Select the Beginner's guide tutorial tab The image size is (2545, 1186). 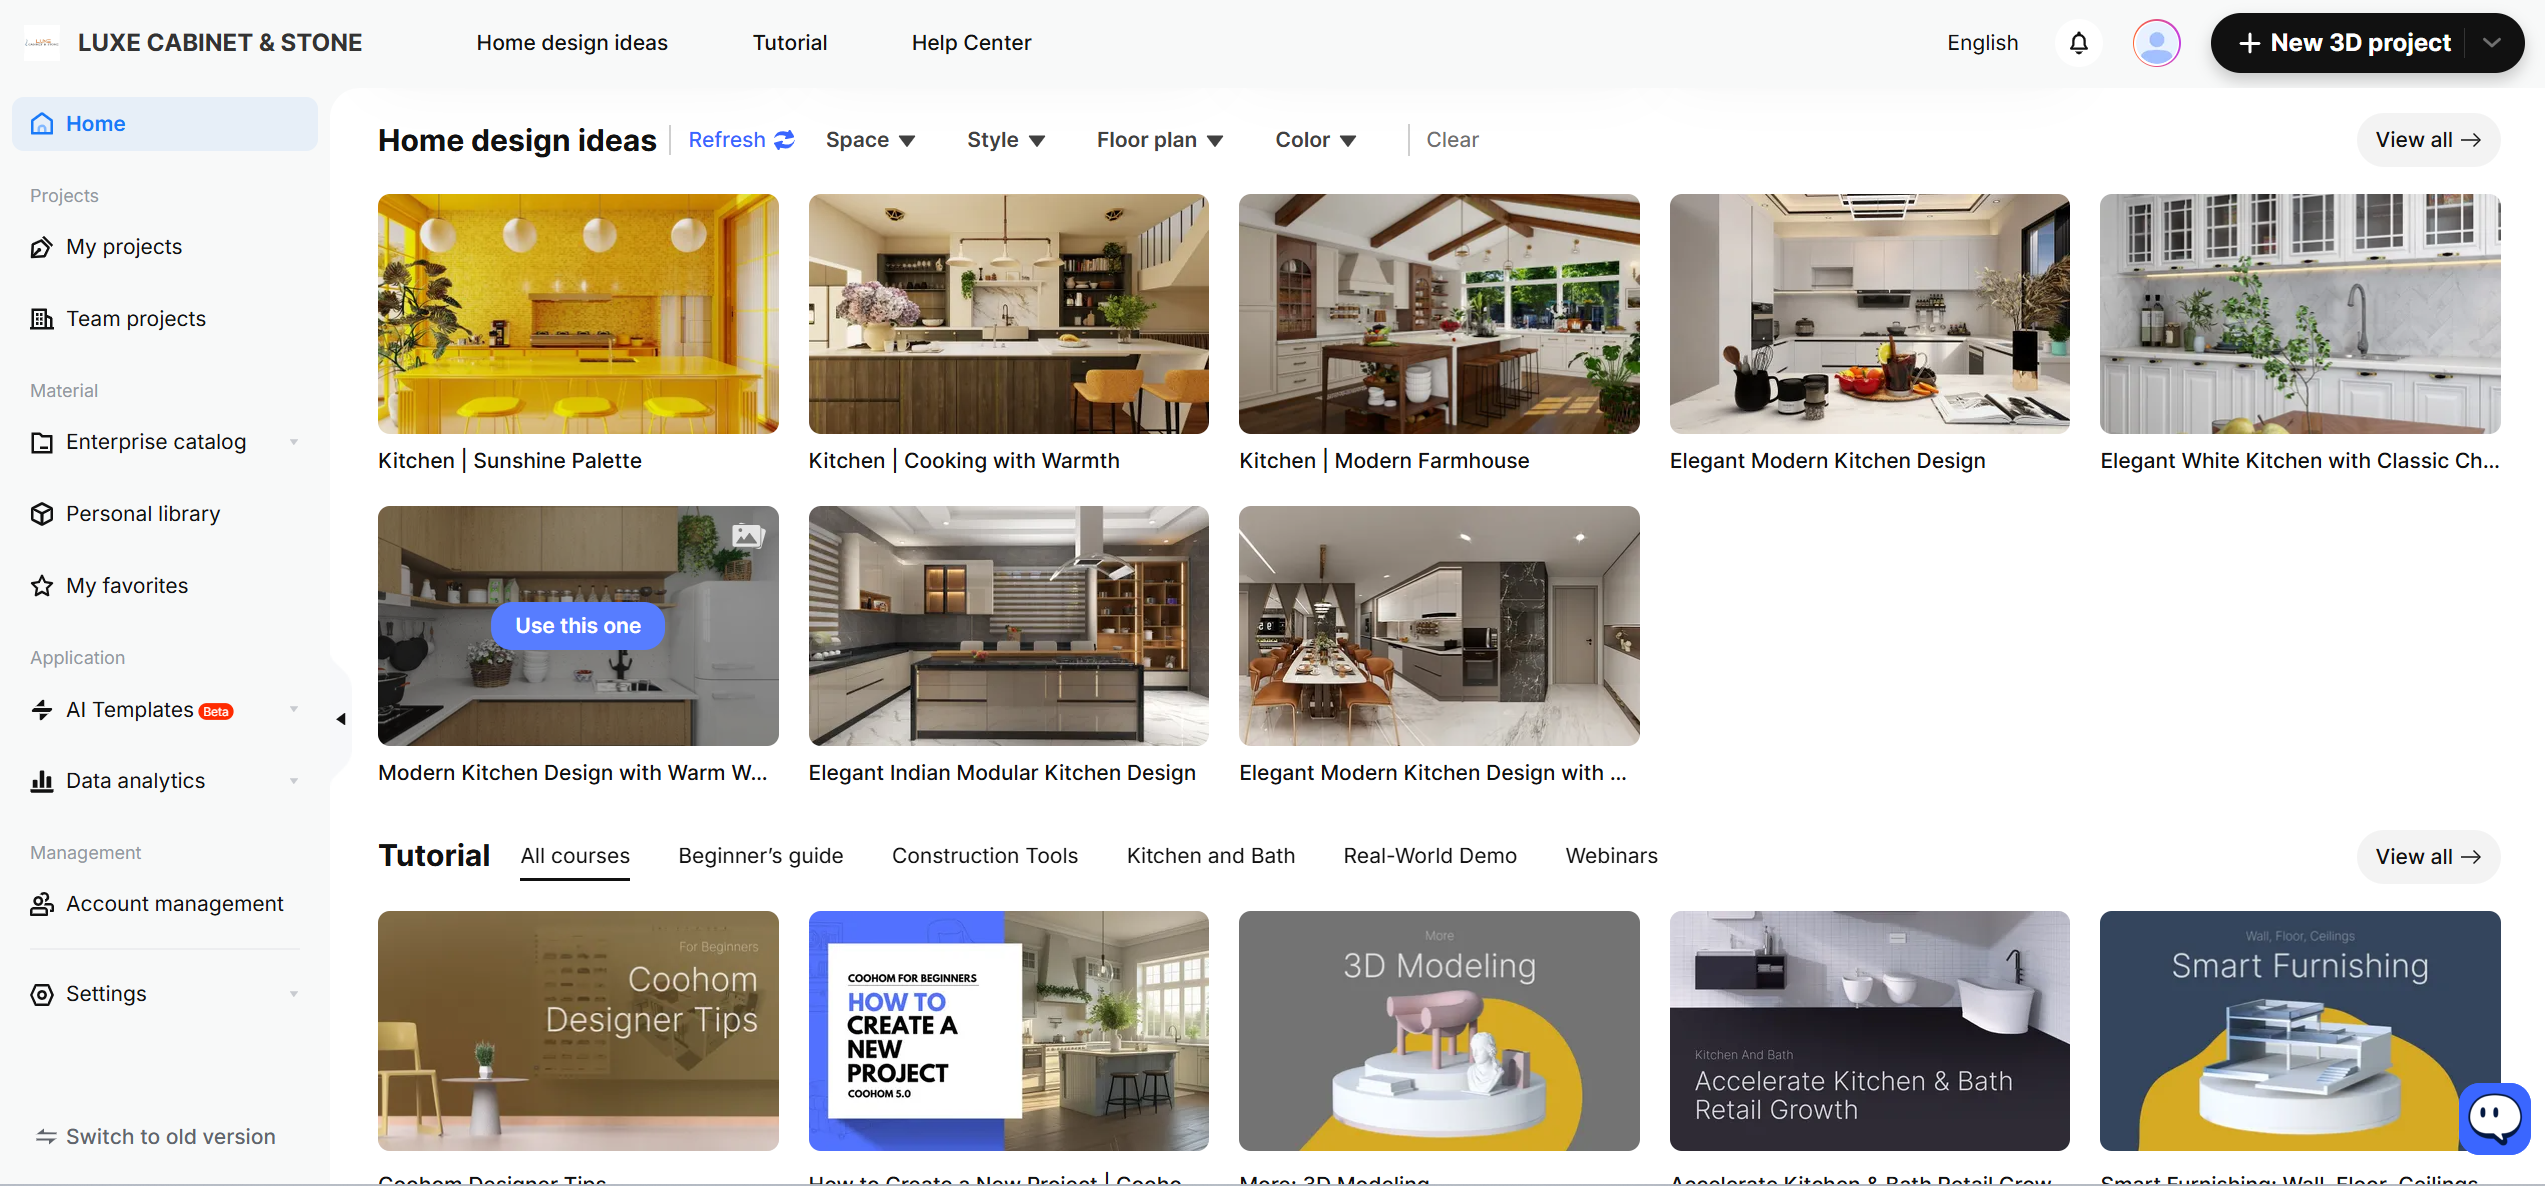[x=760, y=855]
